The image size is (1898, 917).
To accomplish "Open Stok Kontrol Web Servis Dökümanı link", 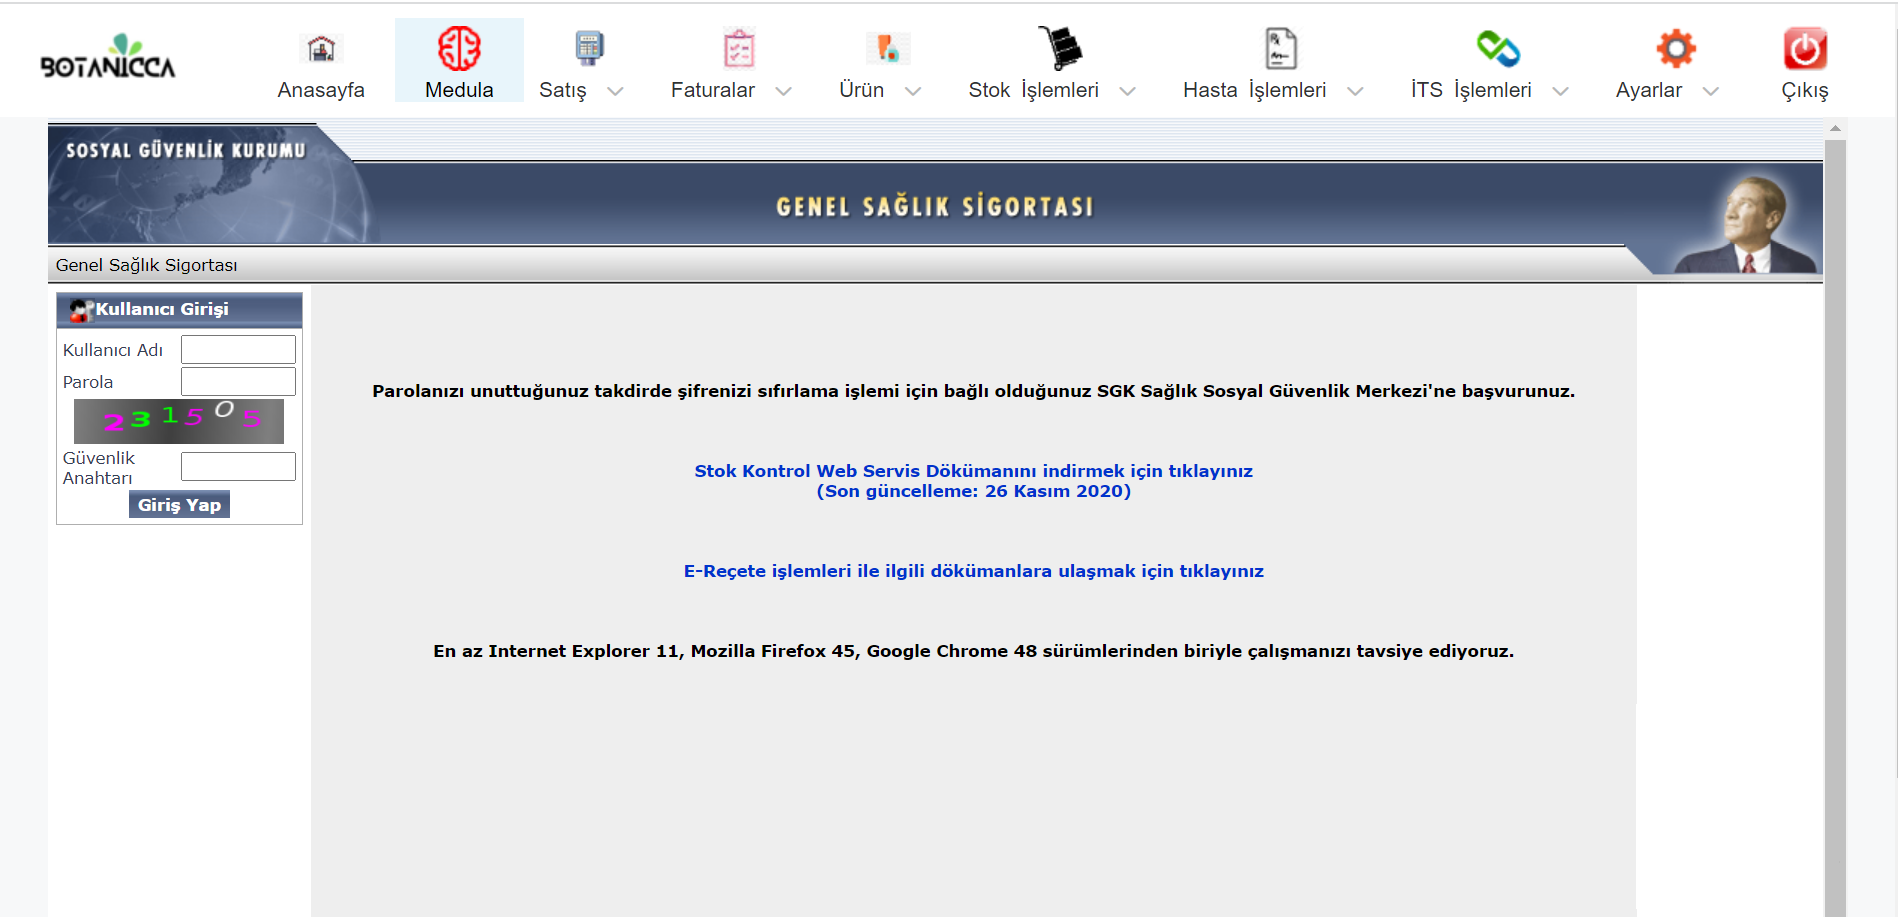I will (x=974, y=481).
